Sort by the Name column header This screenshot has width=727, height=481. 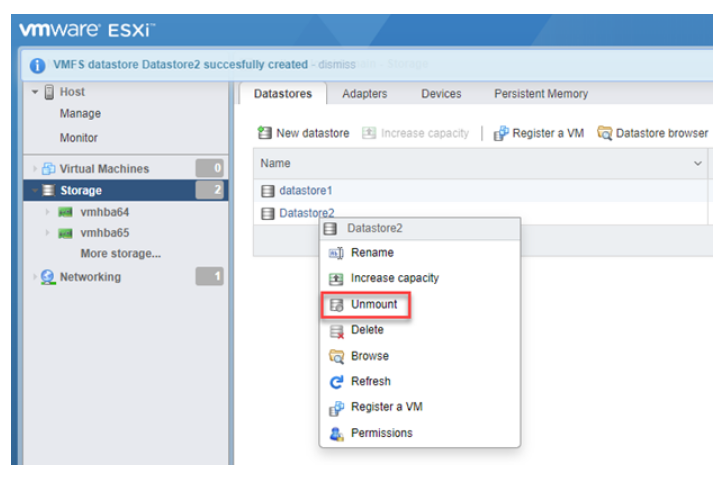click(x=275, y=163)
